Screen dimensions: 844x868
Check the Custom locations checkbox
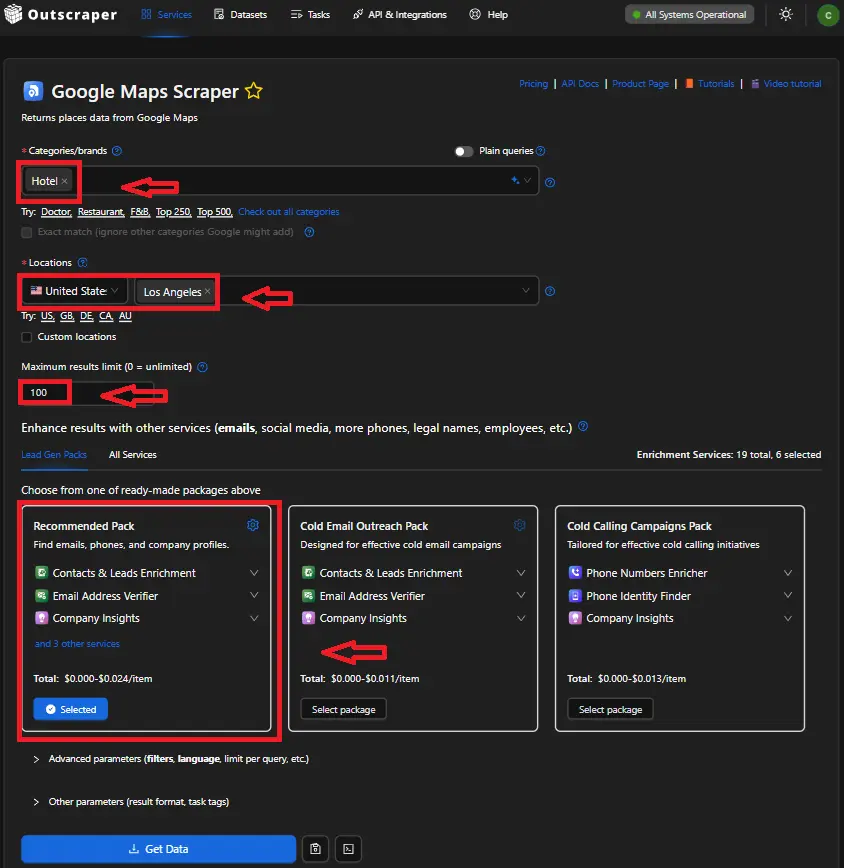[27, 337]
